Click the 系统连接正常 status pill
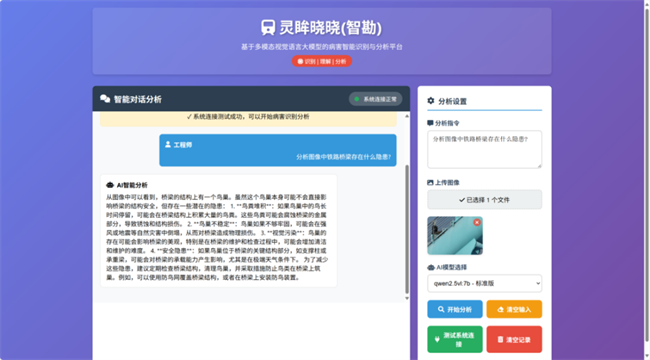 pyautogui.click(x=375, y=99)
